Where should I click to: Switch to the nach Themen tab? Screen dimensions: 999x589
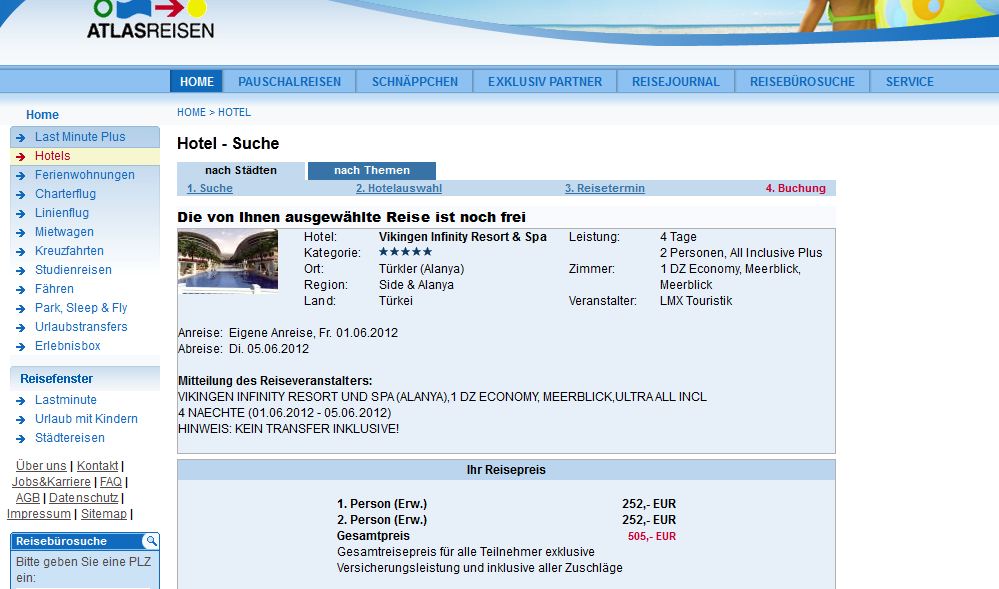[372, 171]
